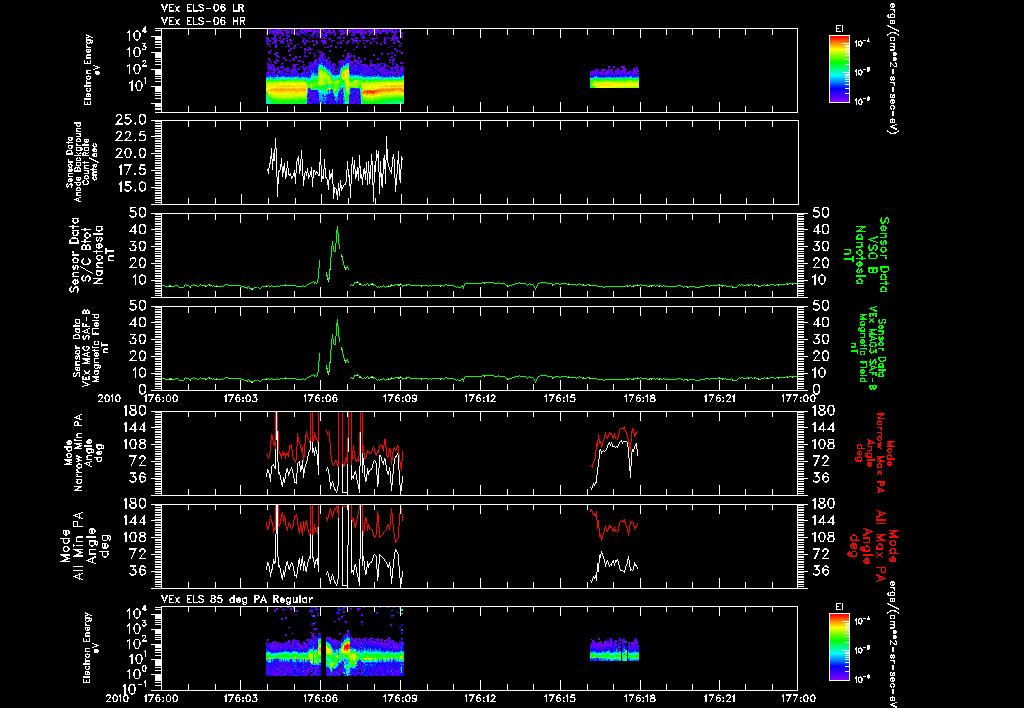Click the EI color bar beside the 85 deg PA spectrogram
The height and width of the screenshot is (708, 1024).
[839, 647]
